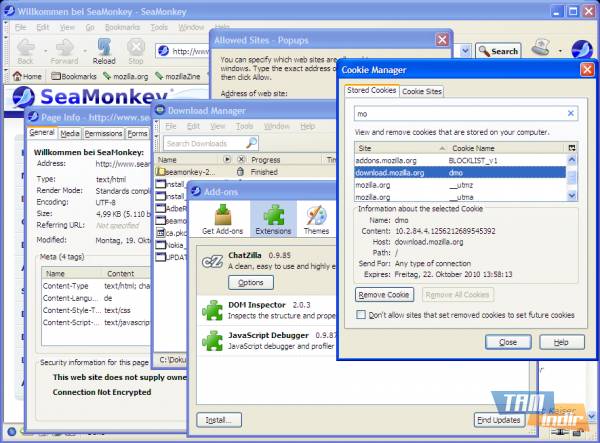Screen dimensions: 600x443
Task: Enable don't allow removed cookies checkbox
Action: [361, 315]
